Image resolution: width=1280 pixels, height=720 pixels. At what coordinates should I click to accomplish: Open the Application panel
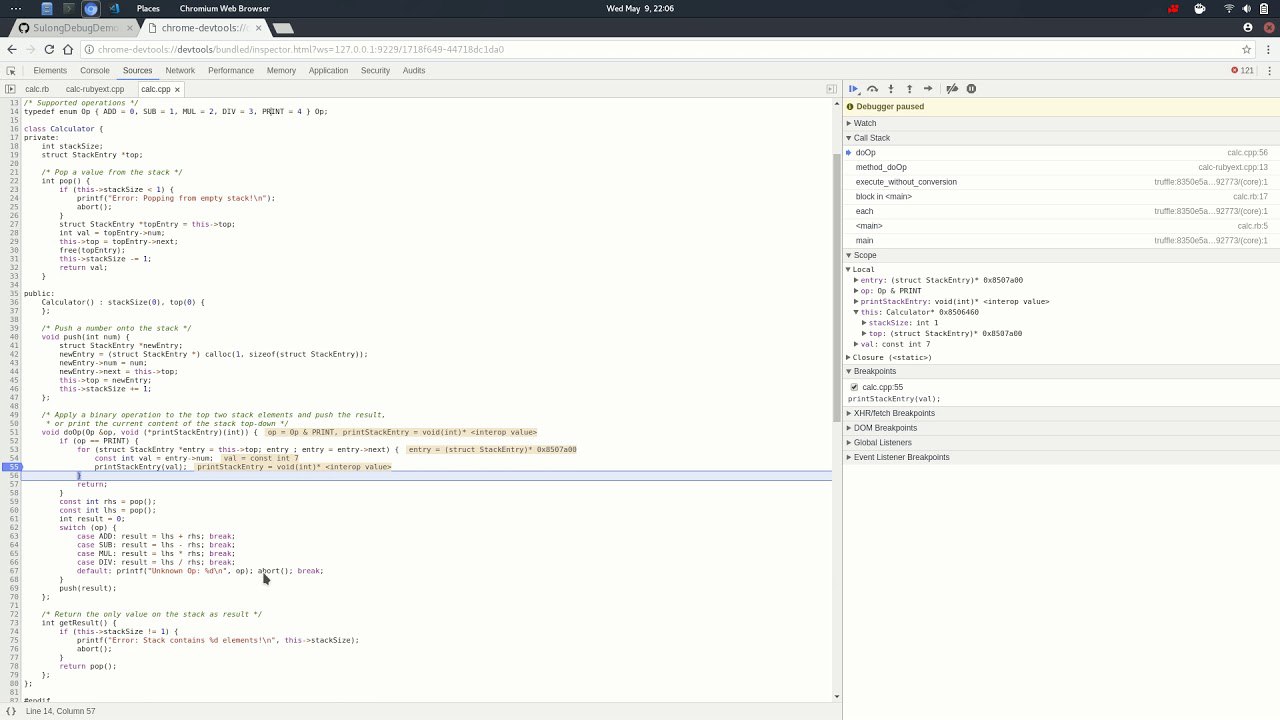pos(328,71)
